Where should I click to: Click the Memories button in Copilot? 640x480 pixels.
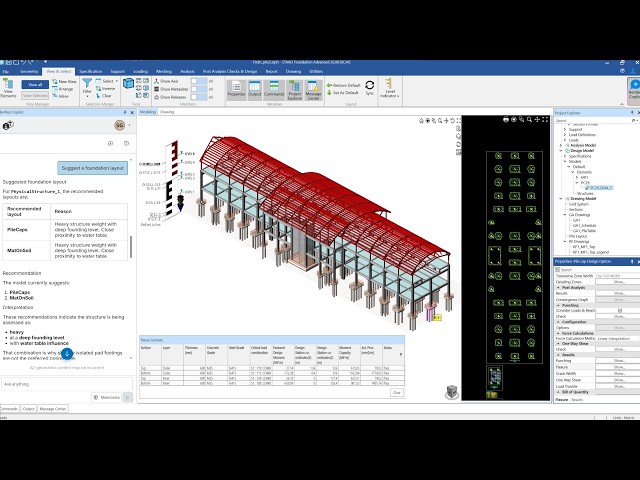point(107,397)
